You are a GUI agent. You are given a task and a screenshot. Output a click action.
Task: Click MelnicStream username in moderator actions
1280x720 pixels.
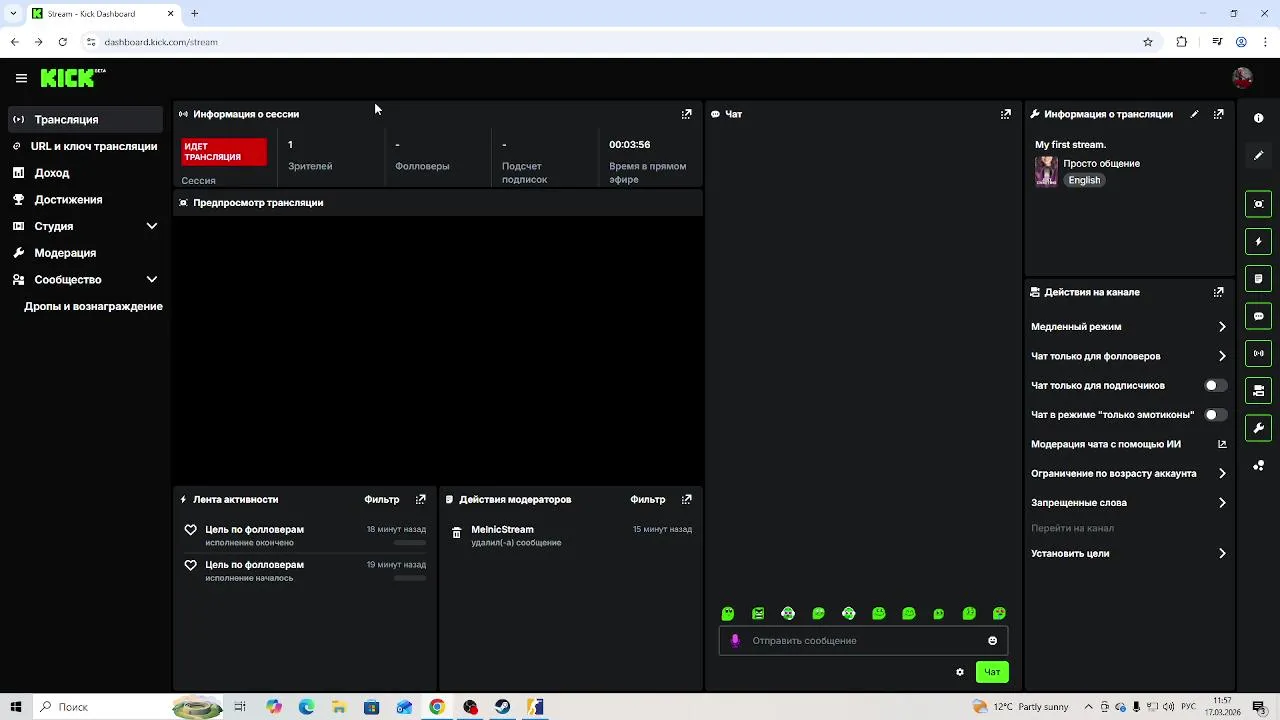point(502,529)
